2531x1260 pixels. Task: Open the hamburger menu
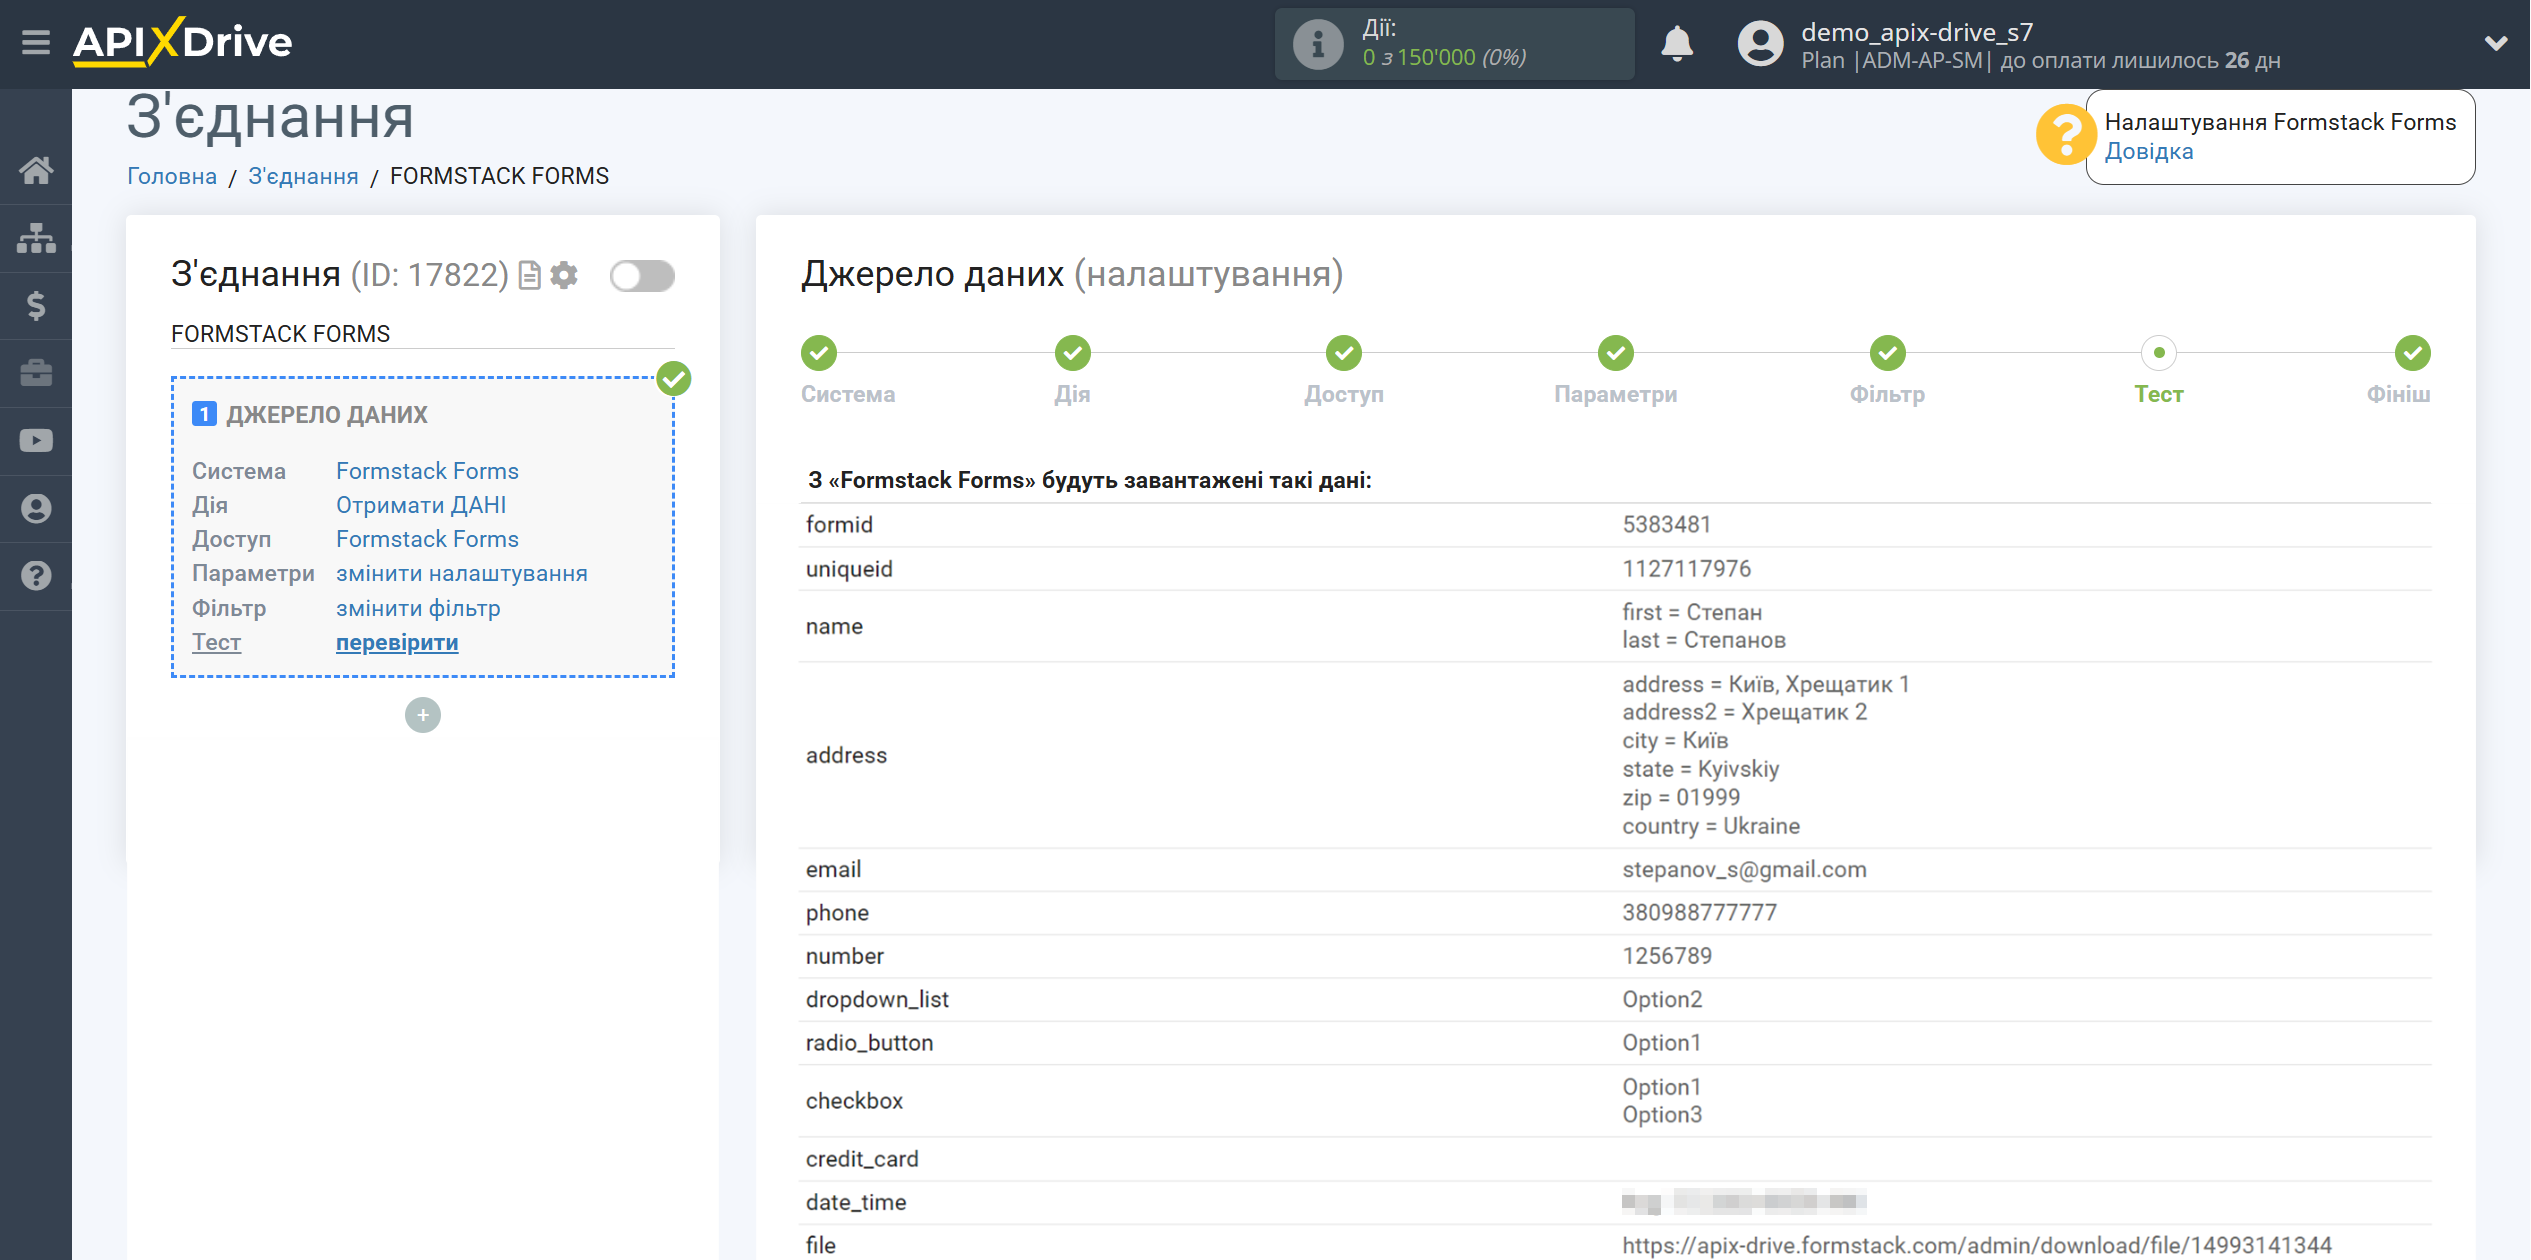click(36, 43)
